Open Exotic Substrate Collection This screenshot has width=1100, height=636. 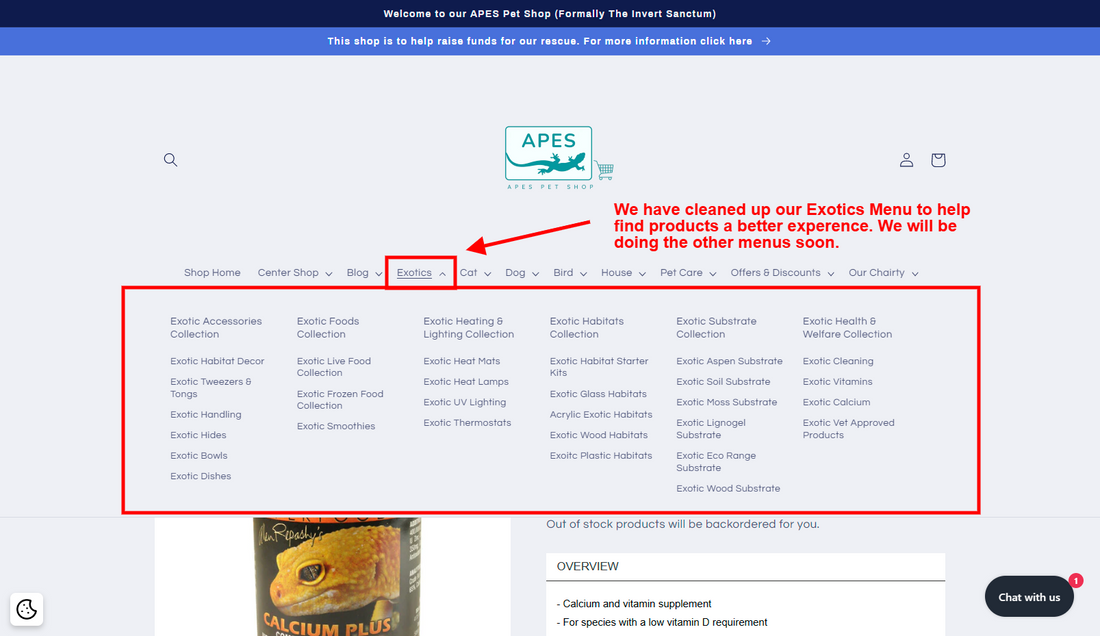(x=716, y=327)
